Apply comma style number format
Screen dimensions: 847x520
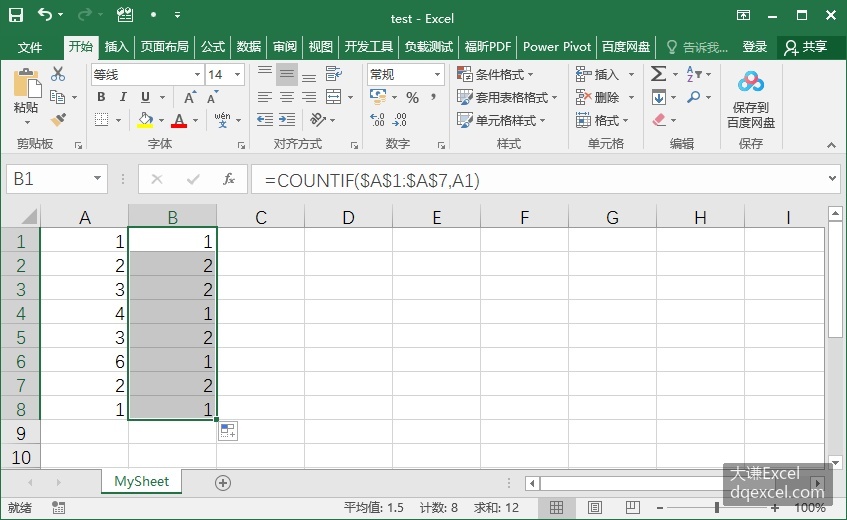(433, 98)
